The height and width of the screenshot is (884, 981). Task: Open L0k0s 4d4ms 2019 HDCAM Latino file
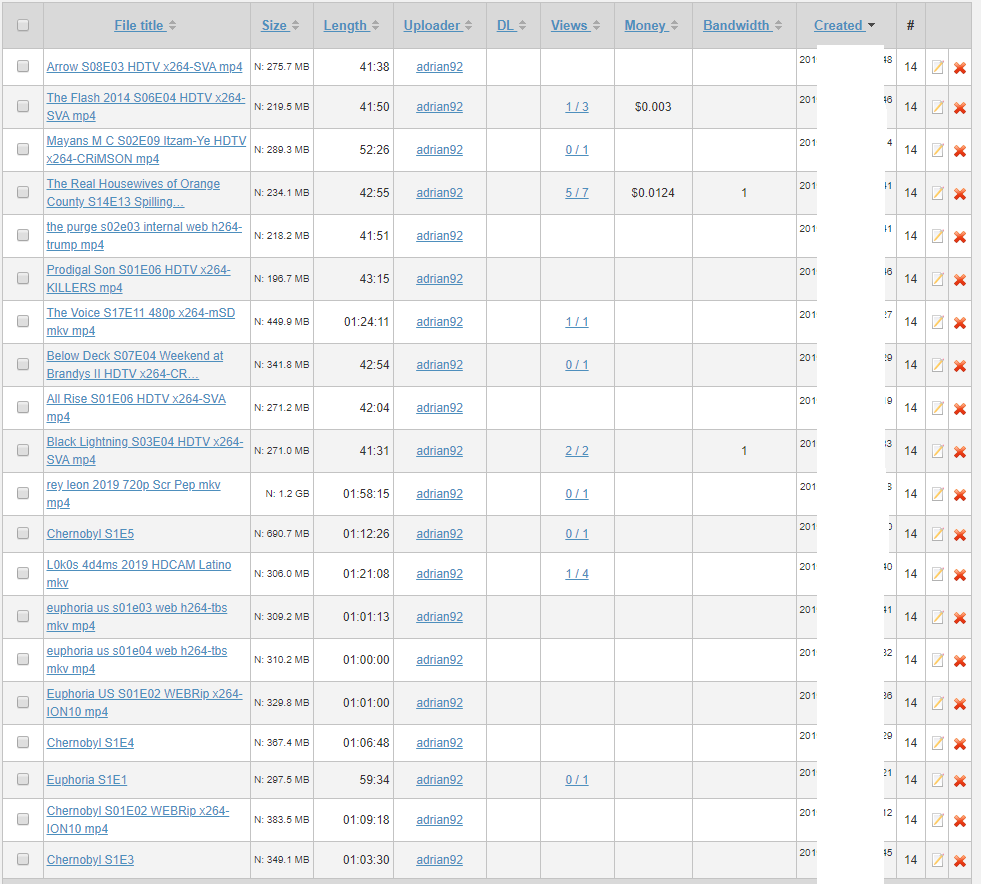click(x=139, y=574)
